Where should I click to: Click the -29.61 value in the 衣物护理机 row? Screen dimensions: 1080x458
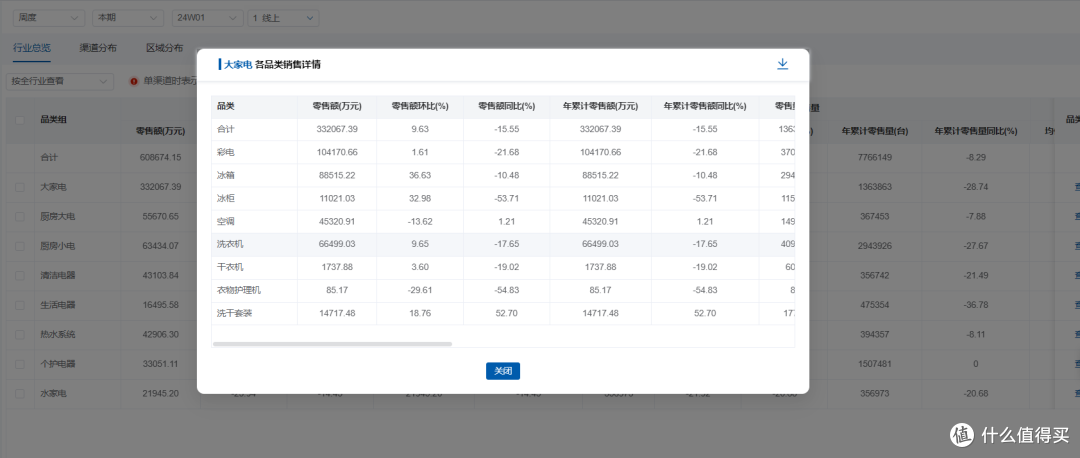point(419,290)
